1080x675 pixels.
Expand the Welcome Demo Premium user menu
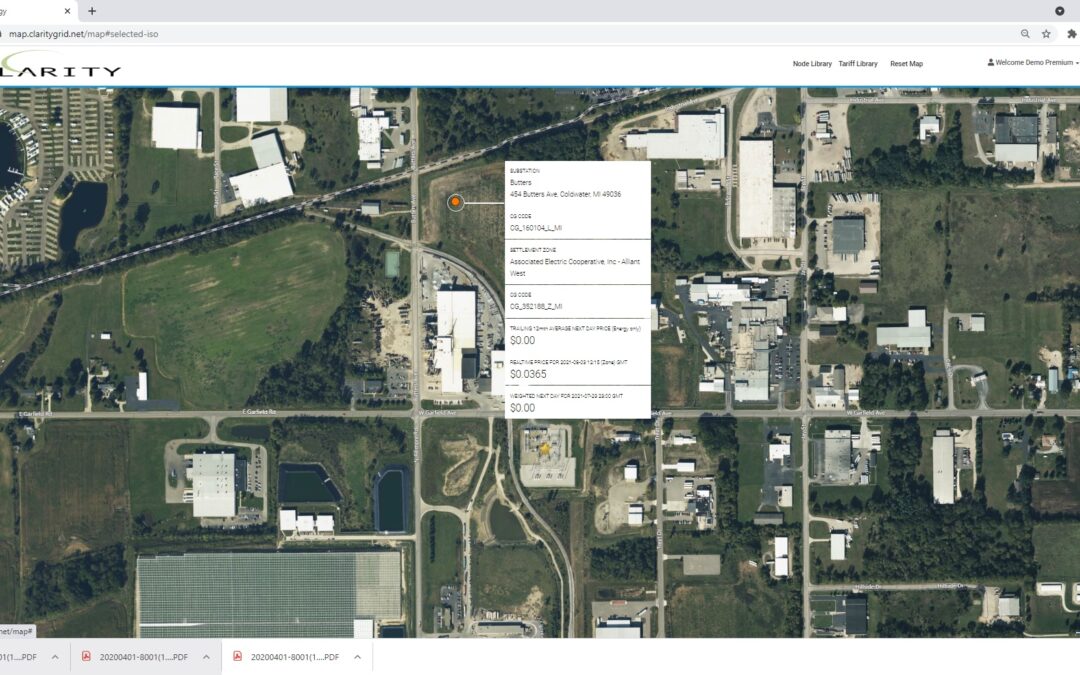pyautogui.click(x=1032, y=63)
